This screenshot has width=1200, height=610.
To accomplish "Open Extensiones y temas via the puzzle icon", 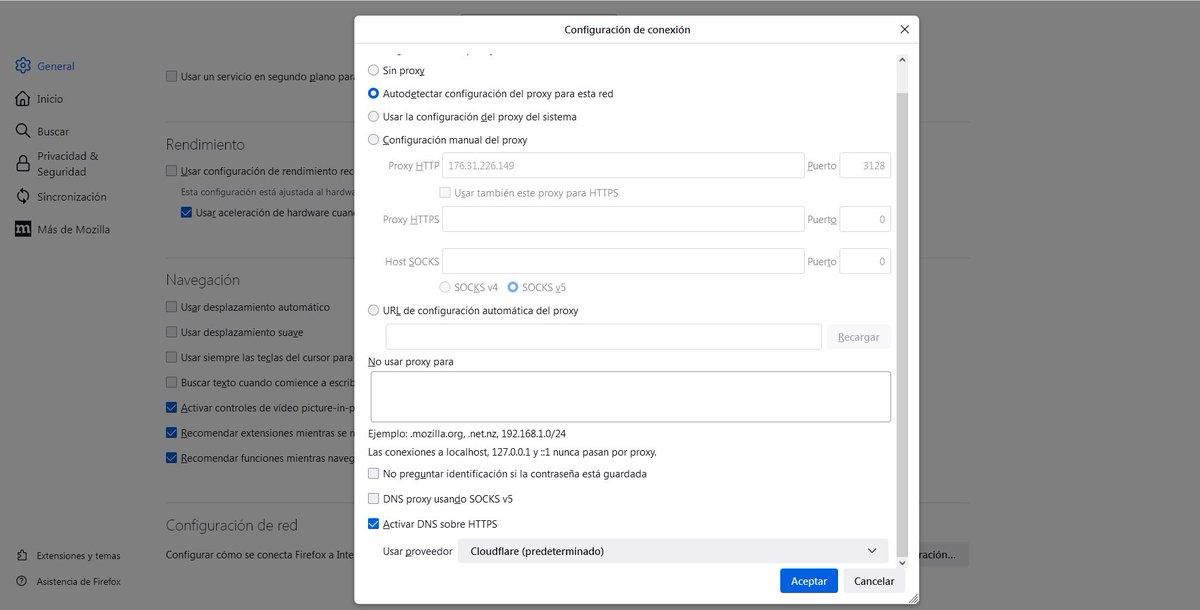I will pyautogui.click(x=22, y=555).
